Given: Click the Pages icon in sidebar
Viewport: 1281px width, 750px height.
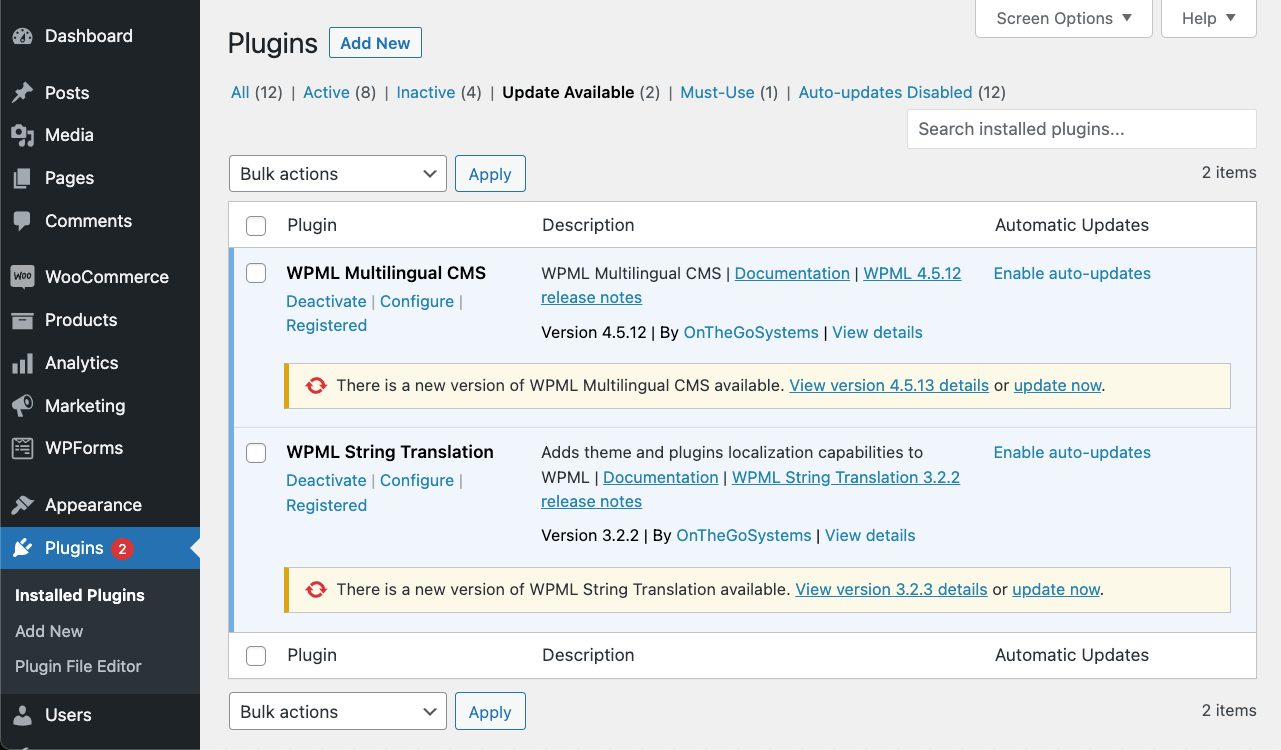Looking at the screenshot, I should [x=22, y=178].
